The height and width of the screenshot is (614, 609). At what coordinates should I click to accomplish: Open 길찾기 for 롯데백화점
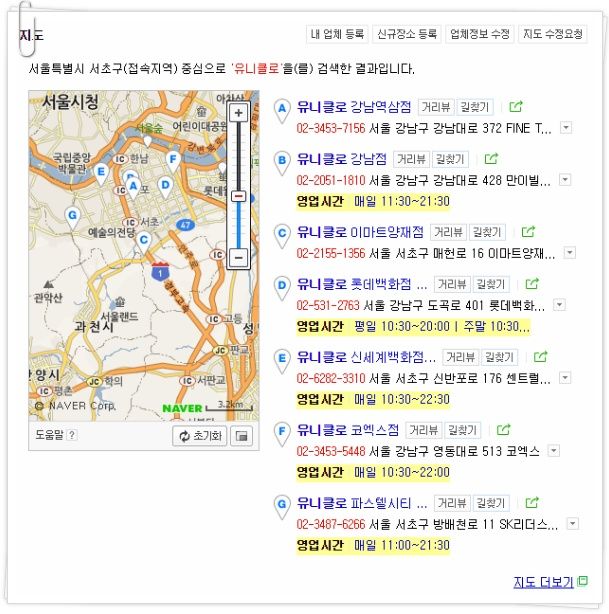click(x=491, y=284)
